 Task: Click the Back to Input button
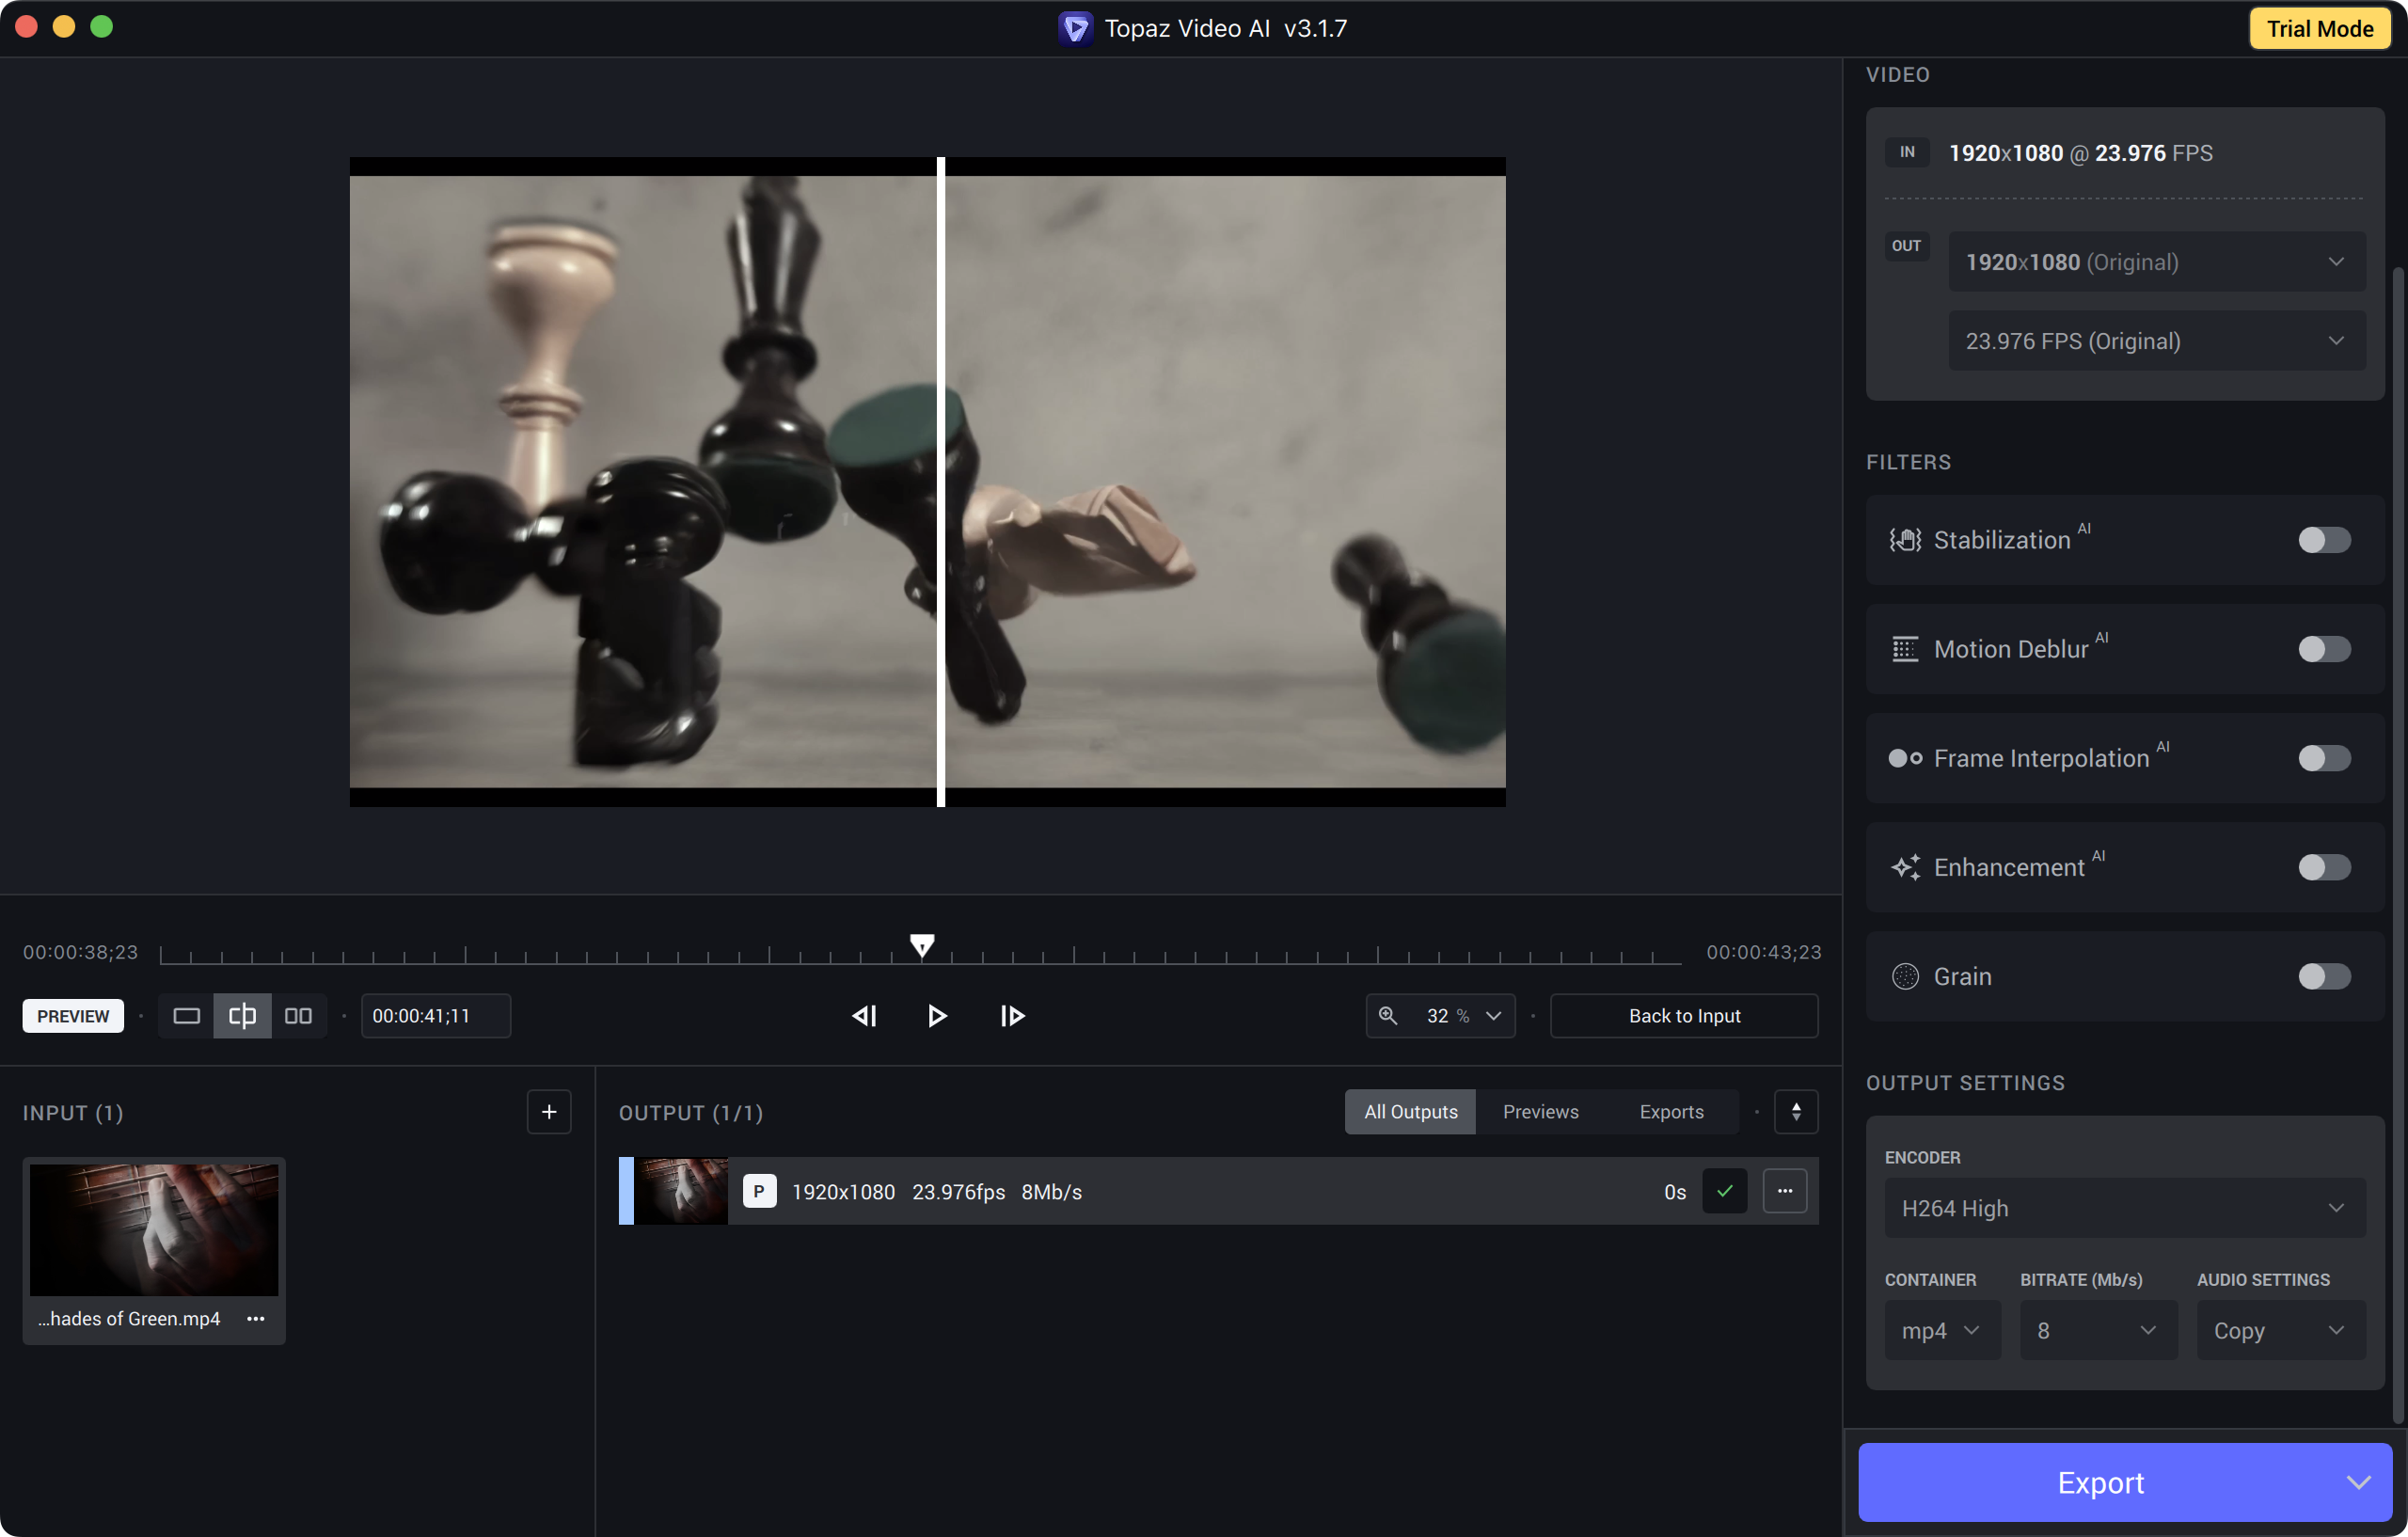tap(1684, 1016)
